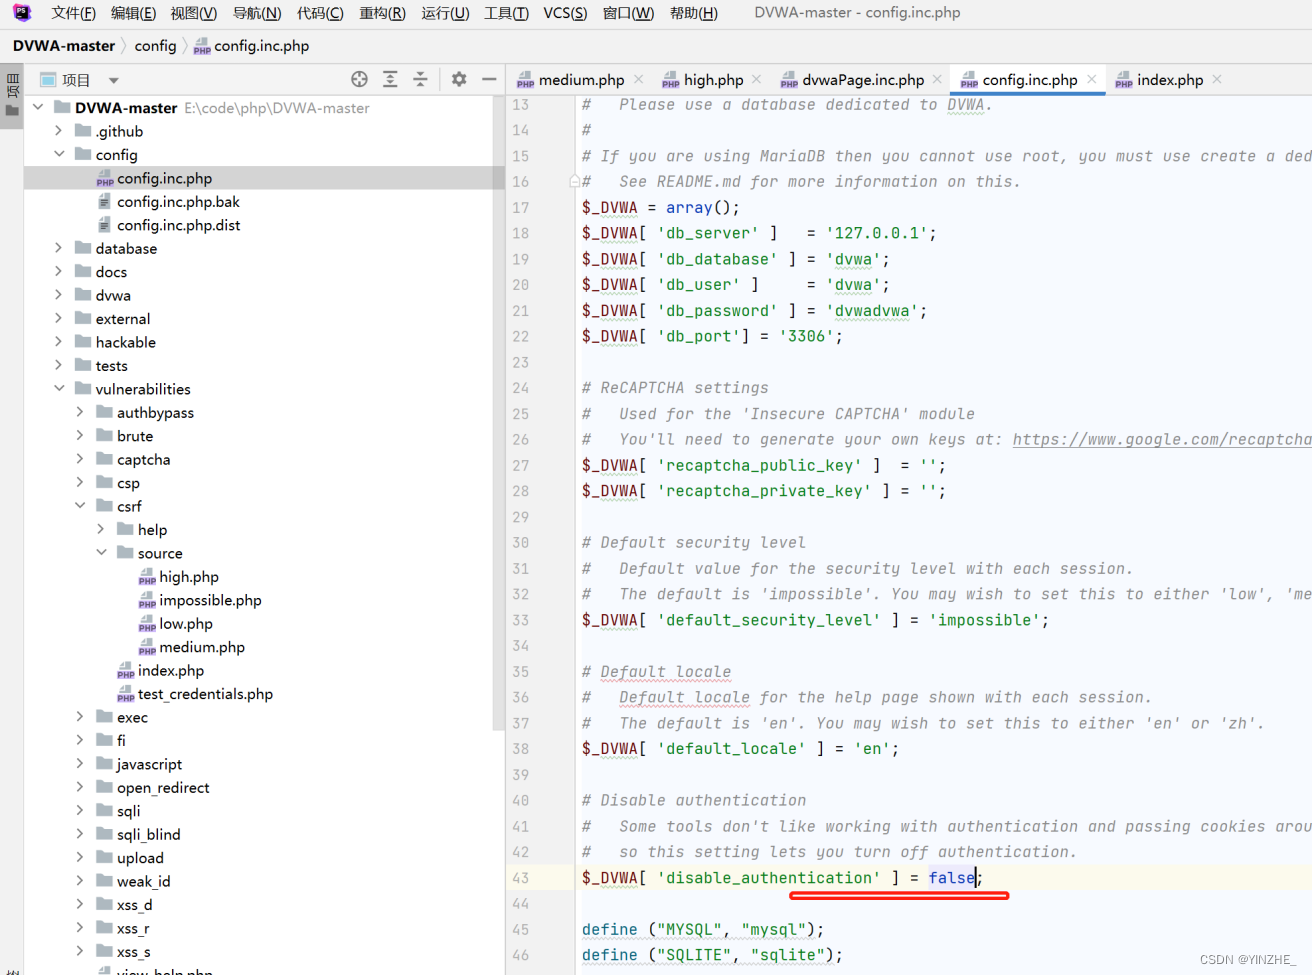Viewport: 1312px width, 975px height.
Task: Collapse the config folder
Action: click(59, 154)
